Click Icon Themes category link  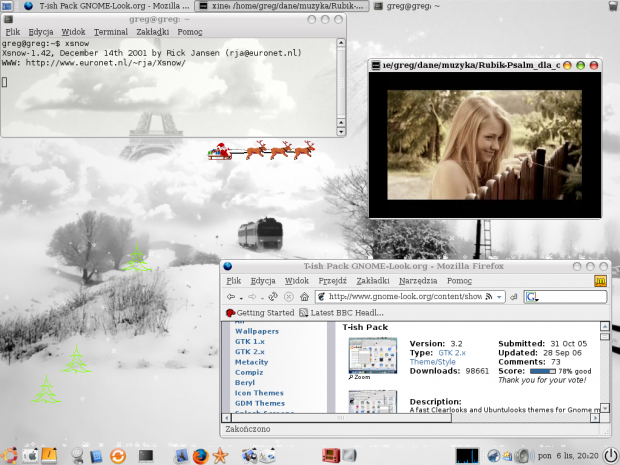pyautogui.click(x=259, y=393)
